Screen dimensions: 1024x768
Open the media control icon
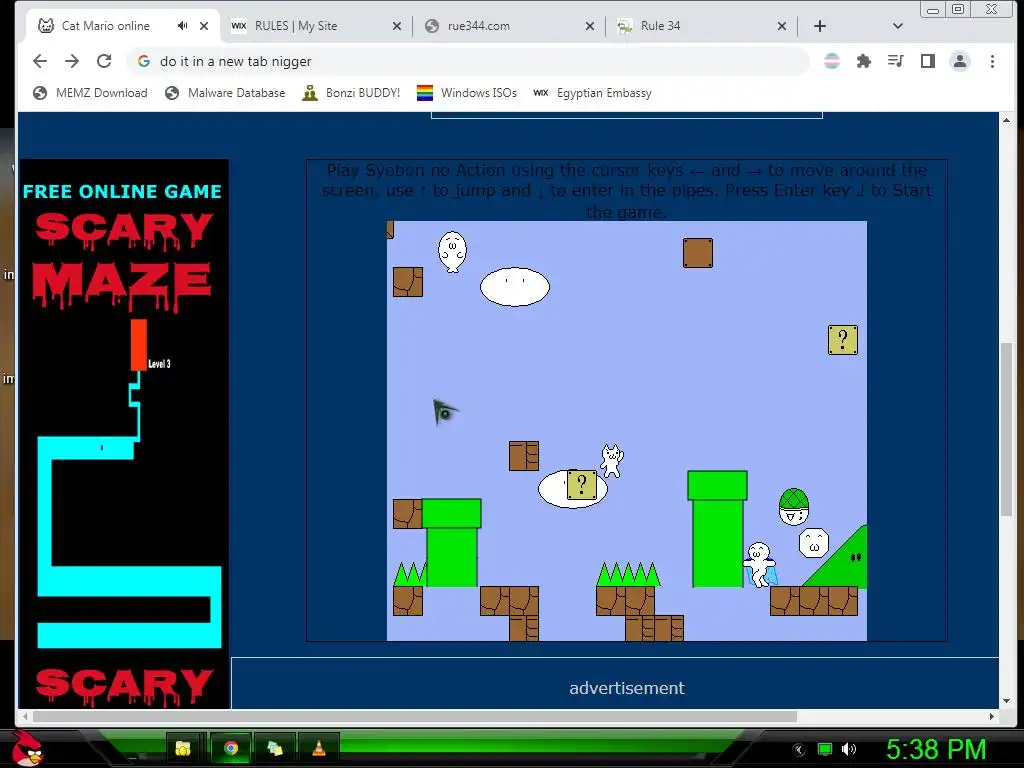coord(895,61)
